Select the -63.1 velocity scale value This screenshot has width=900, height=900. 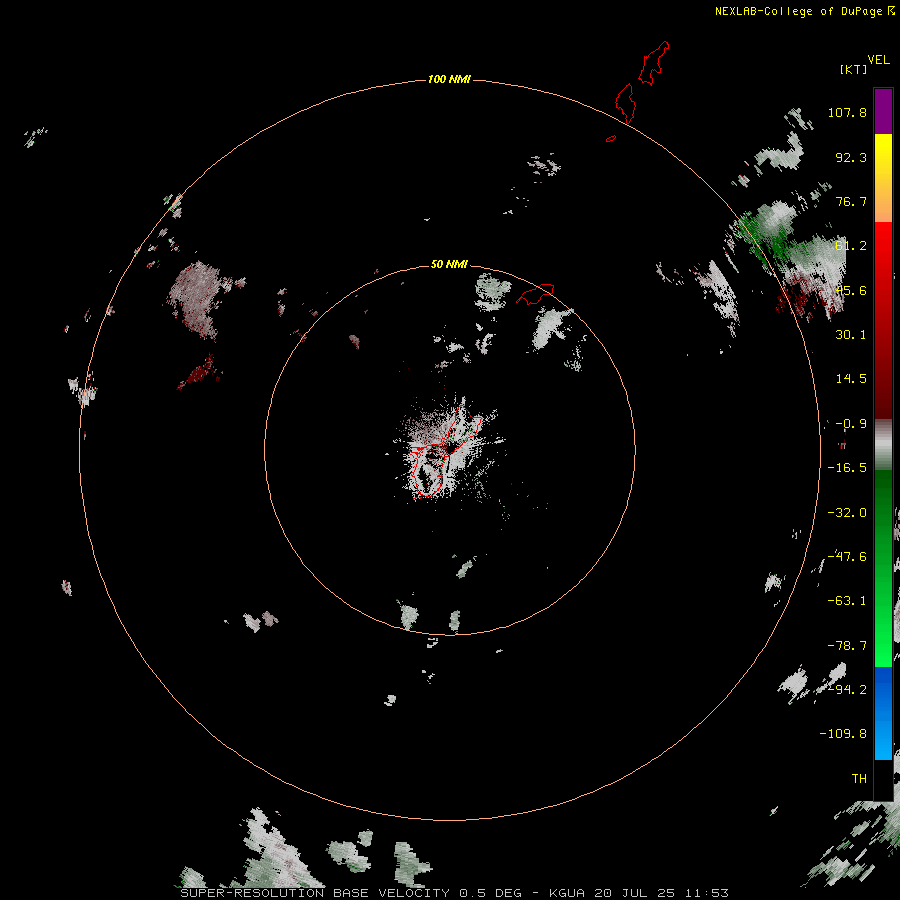(847, 601)
